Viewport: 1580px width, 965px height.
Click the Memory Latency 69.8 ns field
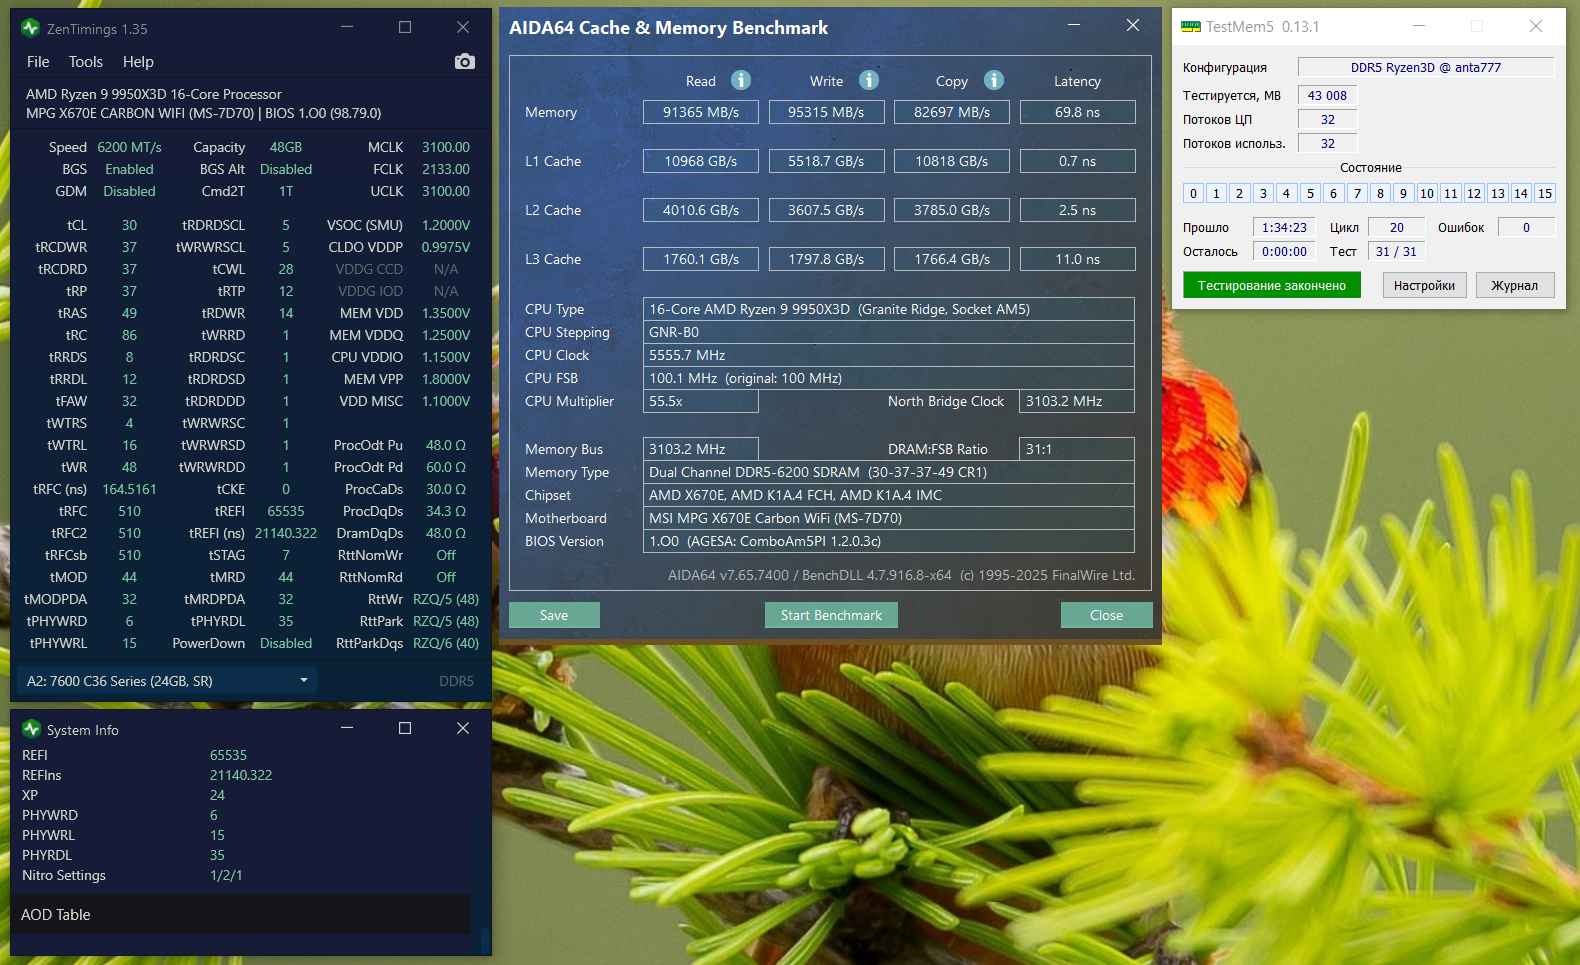click(x=1077, y=112)
